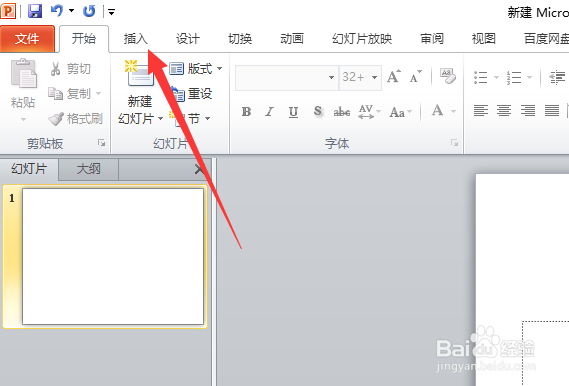Select the 幻灯片 pane tab
This screenshot has width=569, height=386.
coord(29,169)
